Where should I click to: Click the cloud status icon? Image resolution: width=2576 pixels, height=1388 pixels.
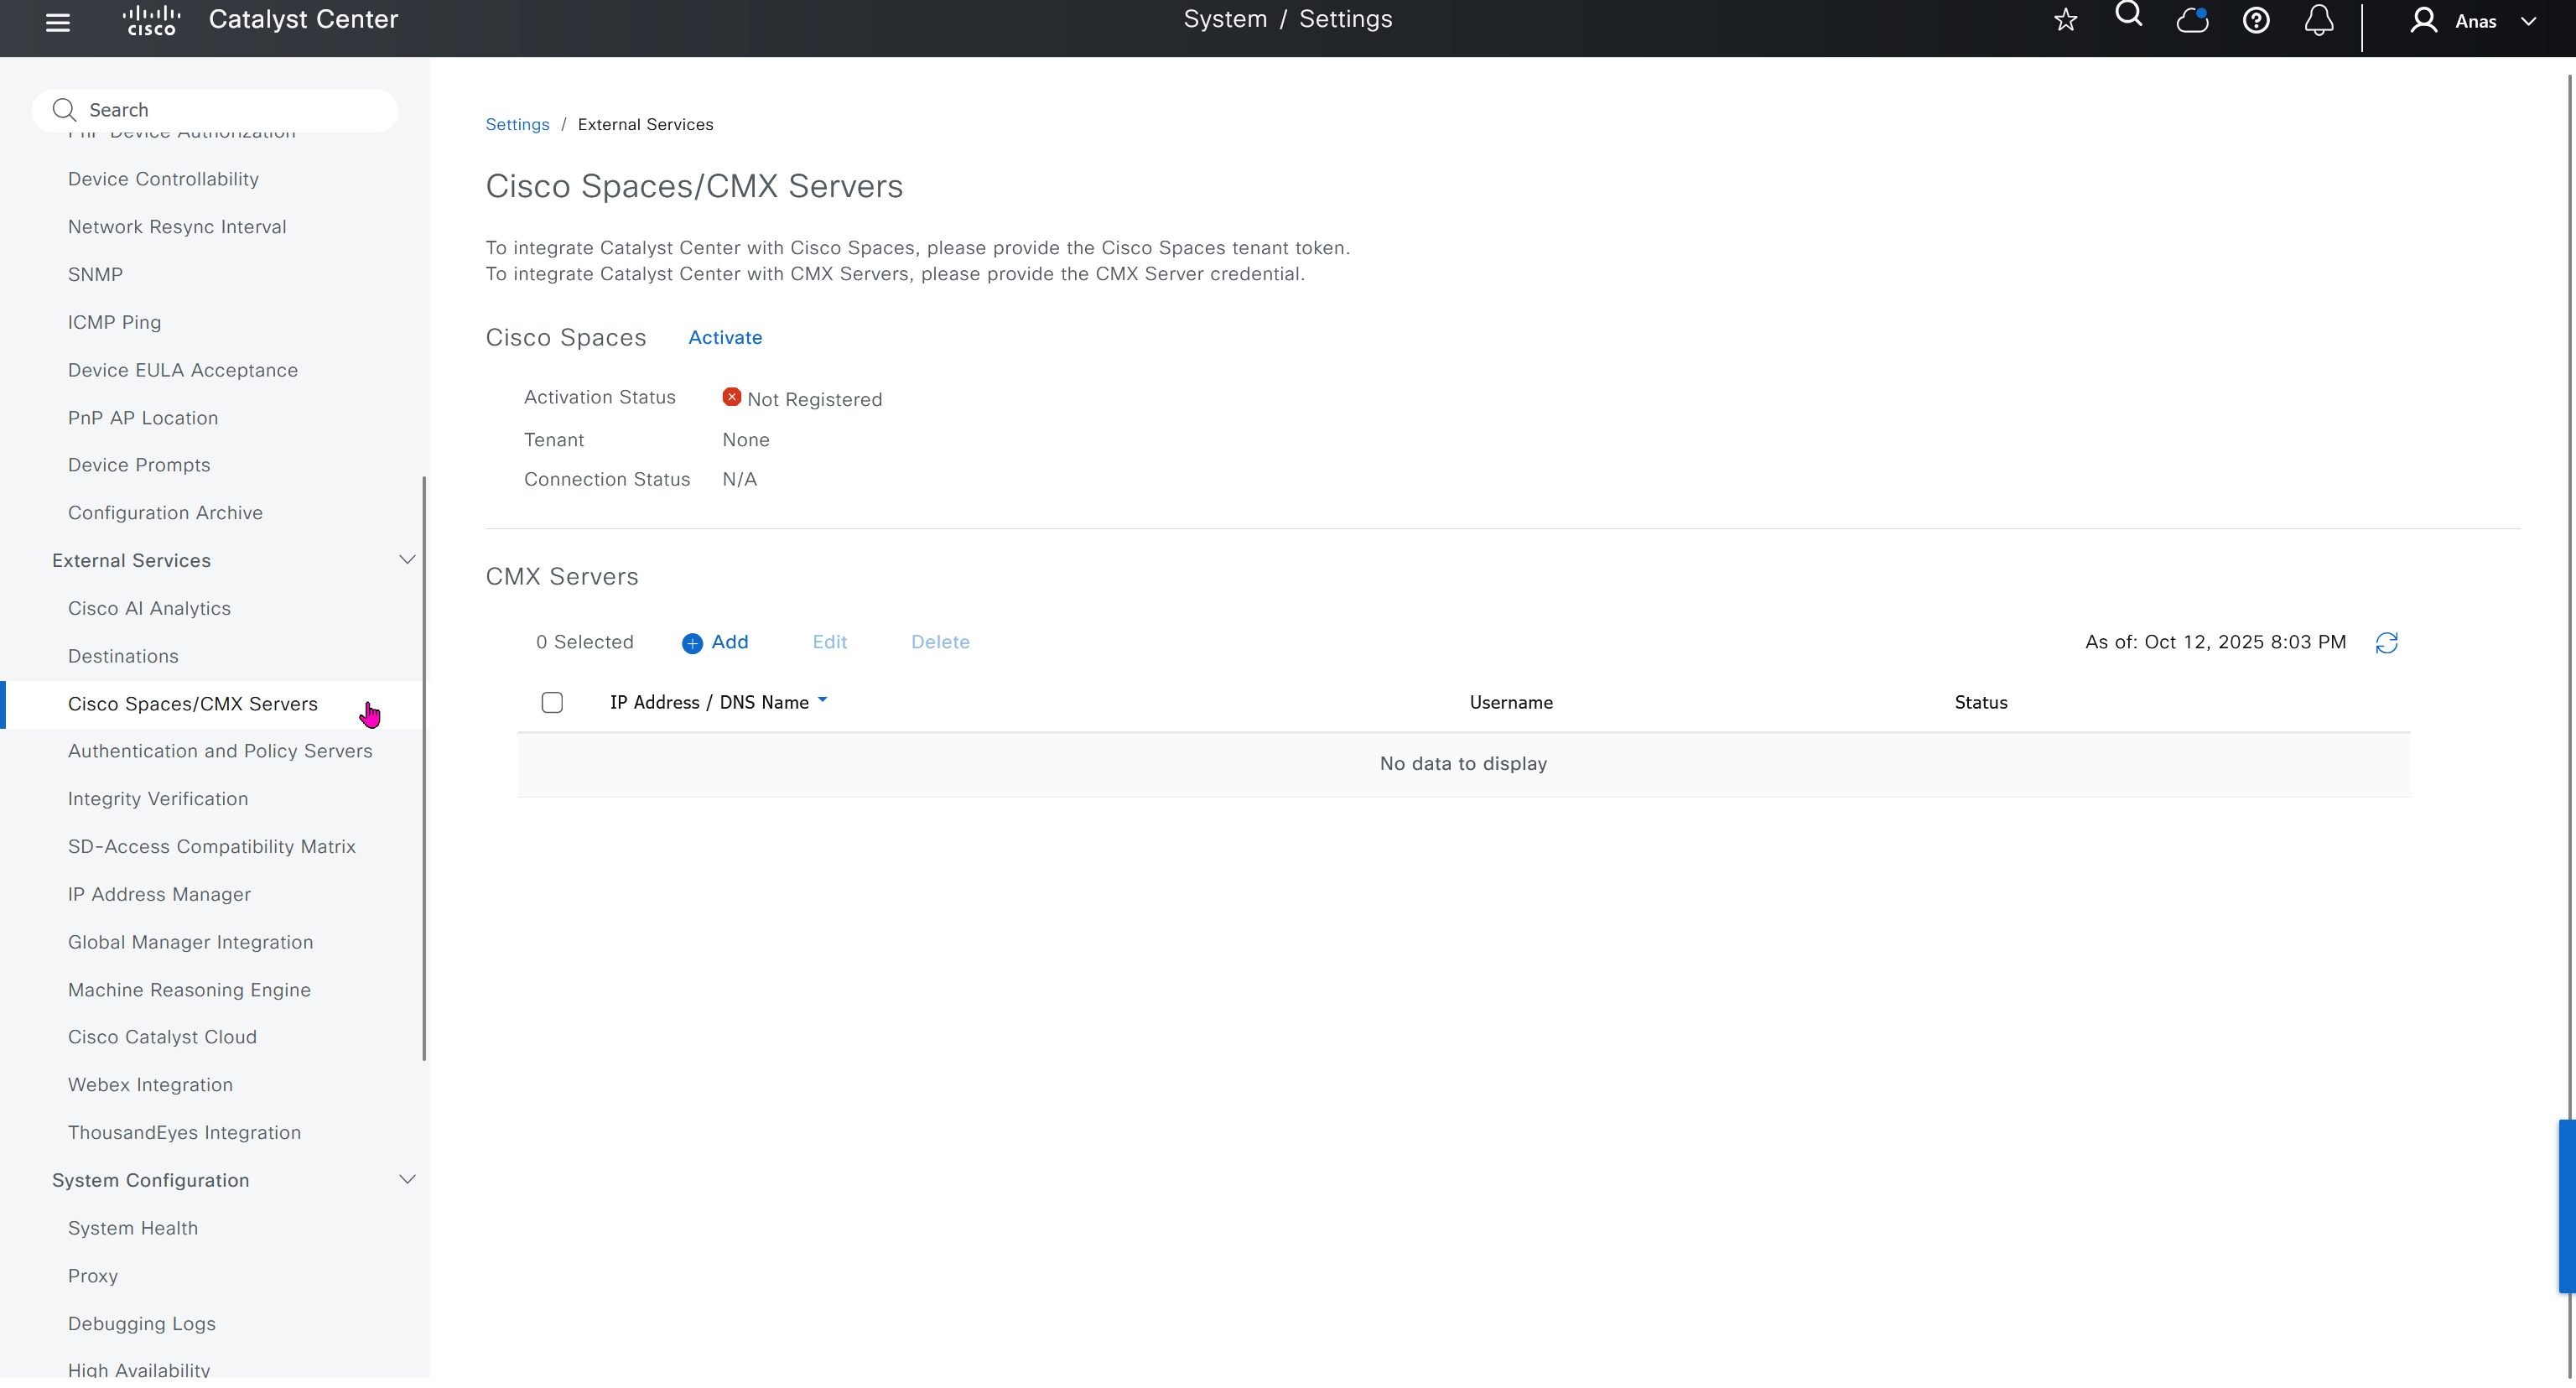tap(2192, 20)
